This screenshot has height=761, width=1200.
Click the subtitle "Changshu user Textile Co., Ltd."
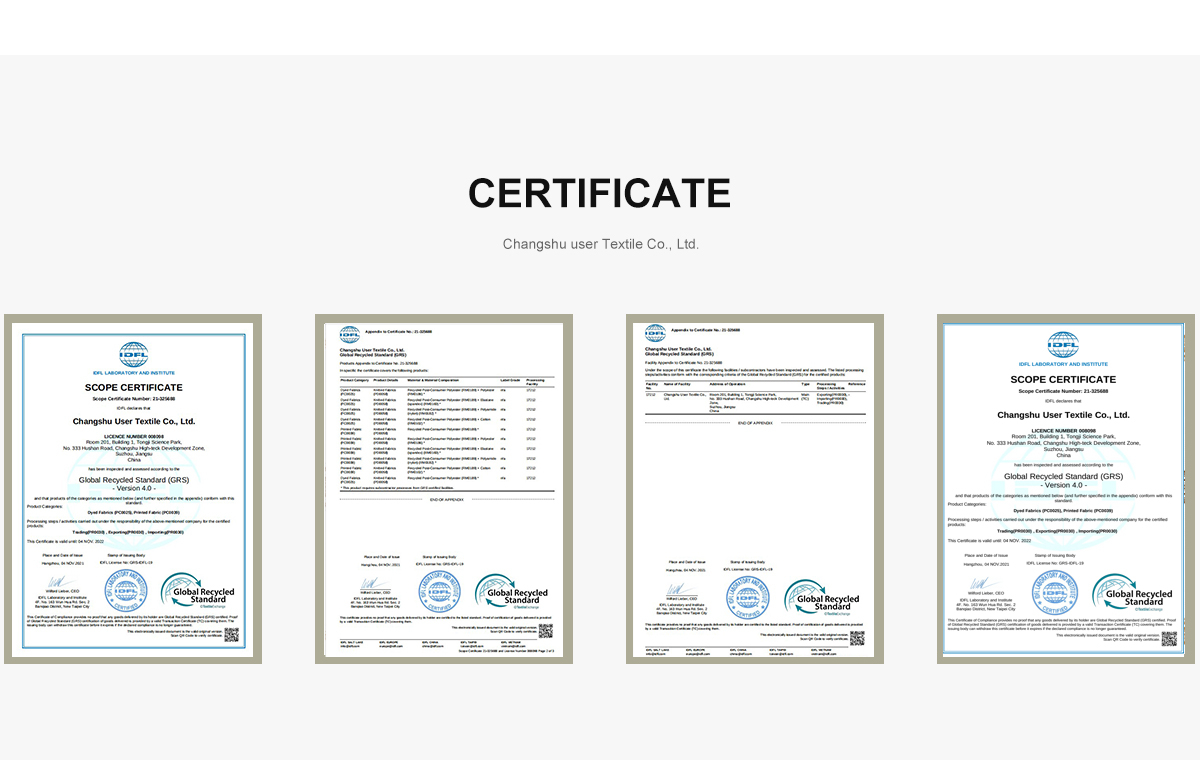coord(601,244)
